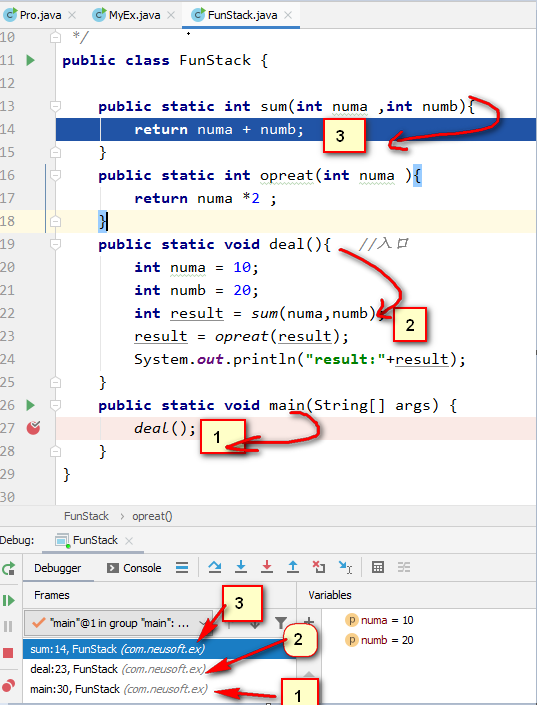Image resolution: width=537 pixels, height=705 pixels.
Task: Resume program with the green play icon
Action: coord(9,600)
